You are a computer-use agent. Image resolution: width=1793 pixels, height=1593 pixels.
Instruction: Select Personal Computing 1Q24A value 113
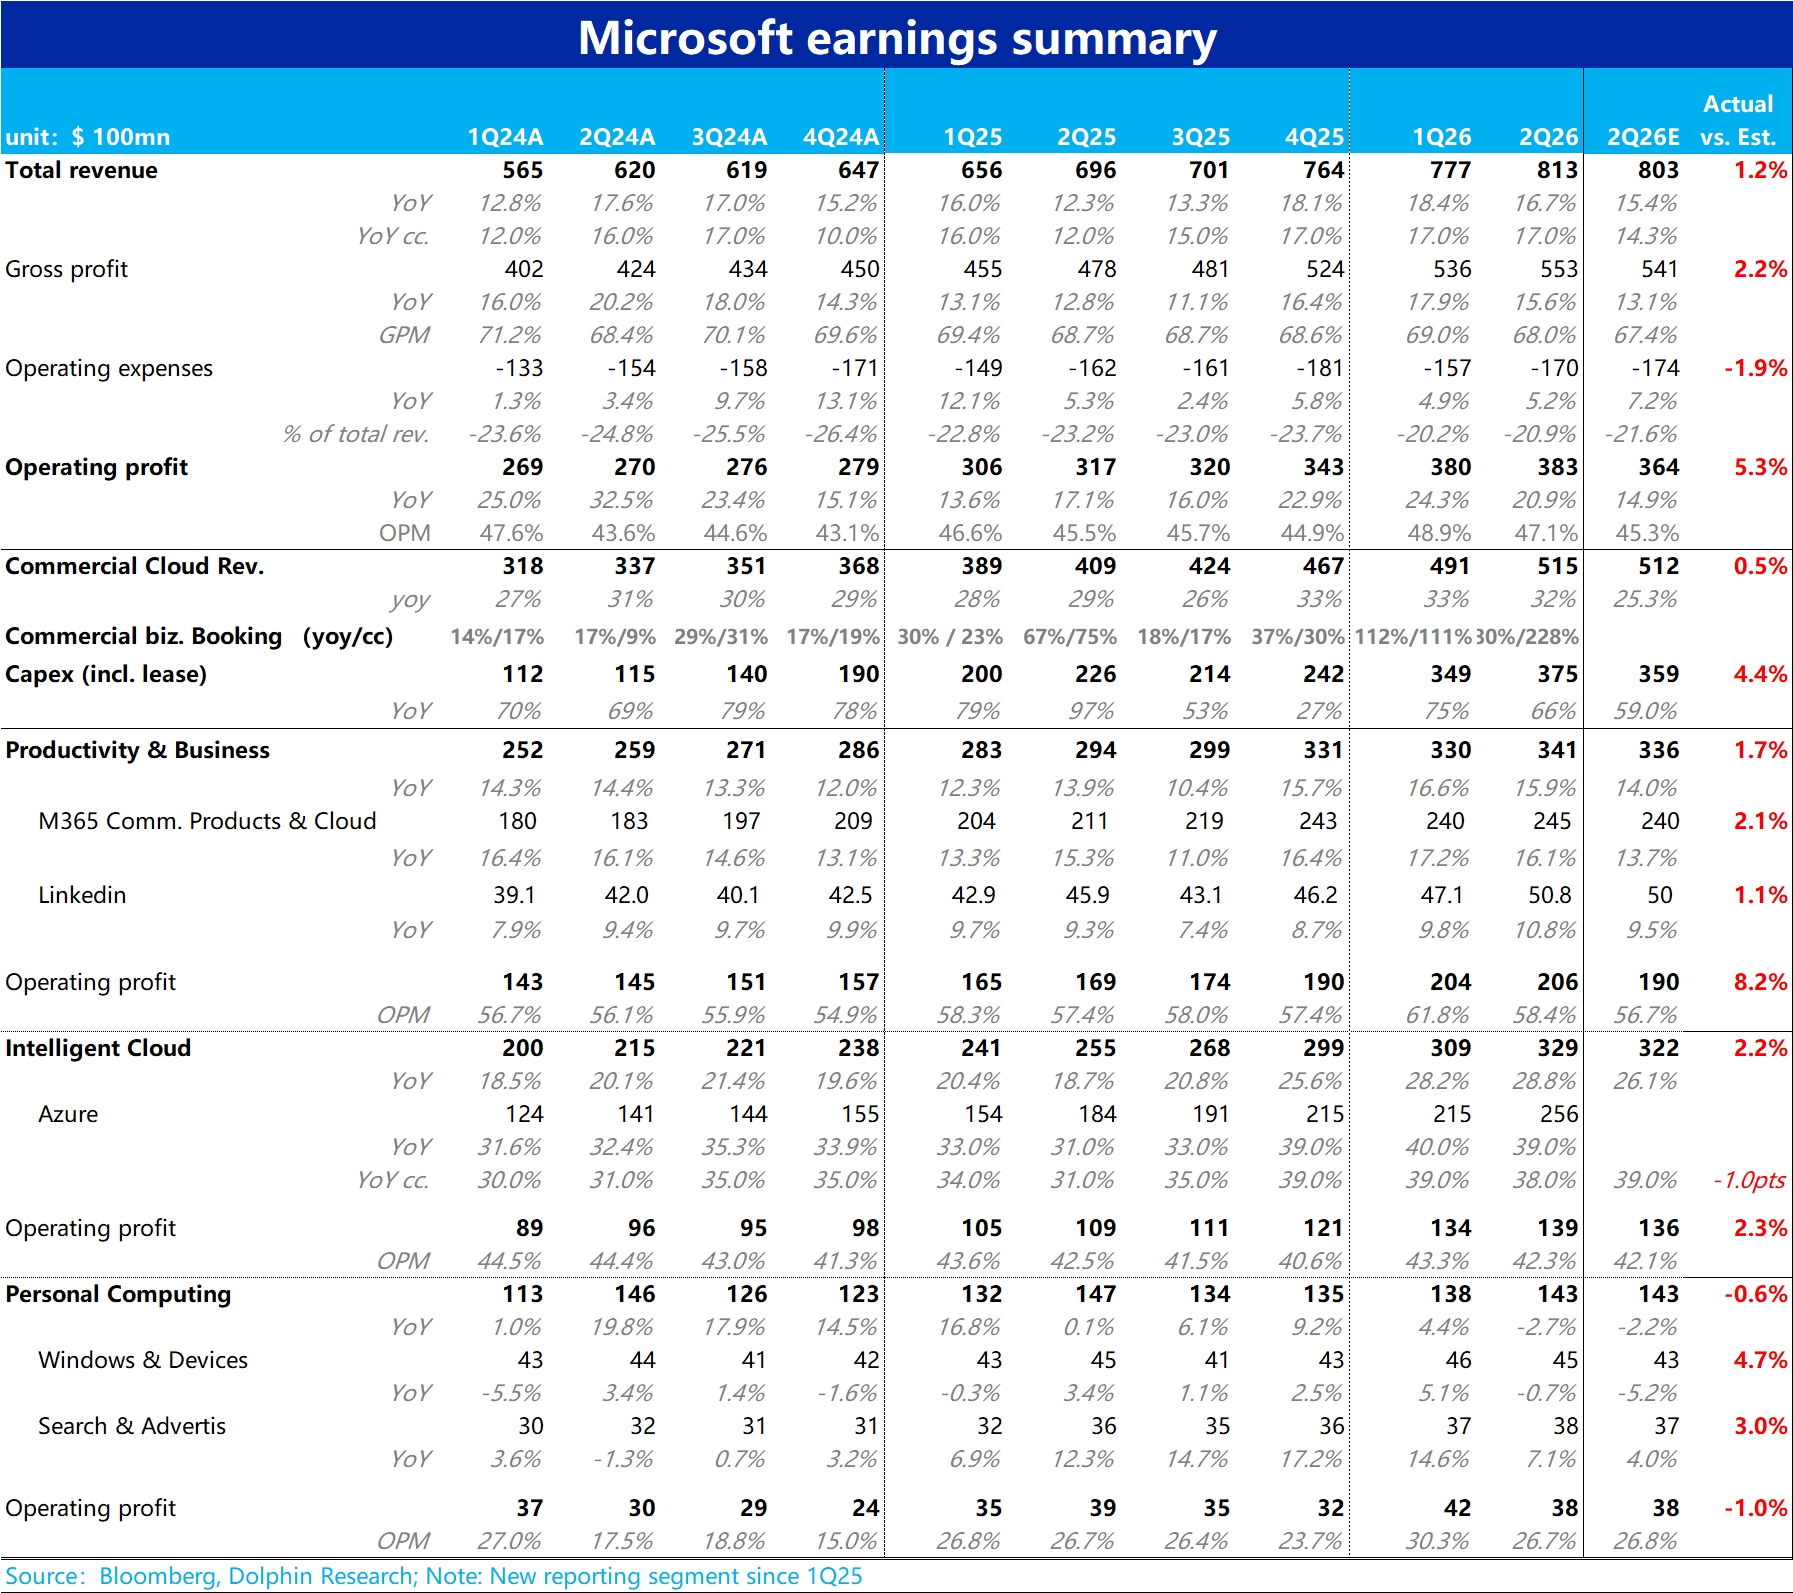(523, 1294)
